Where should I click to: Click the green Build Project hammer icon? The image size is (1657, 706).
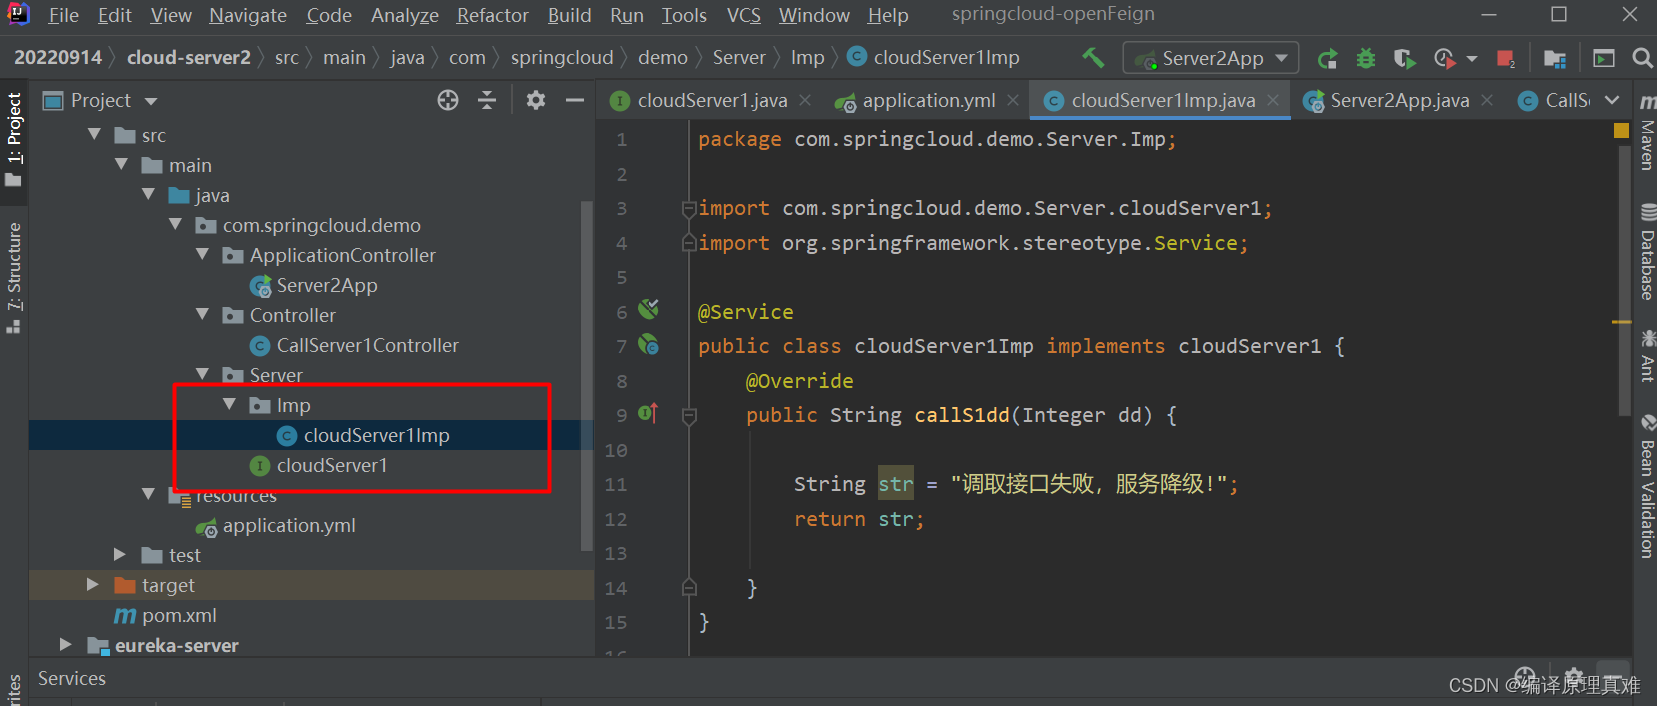[1093, 58]
